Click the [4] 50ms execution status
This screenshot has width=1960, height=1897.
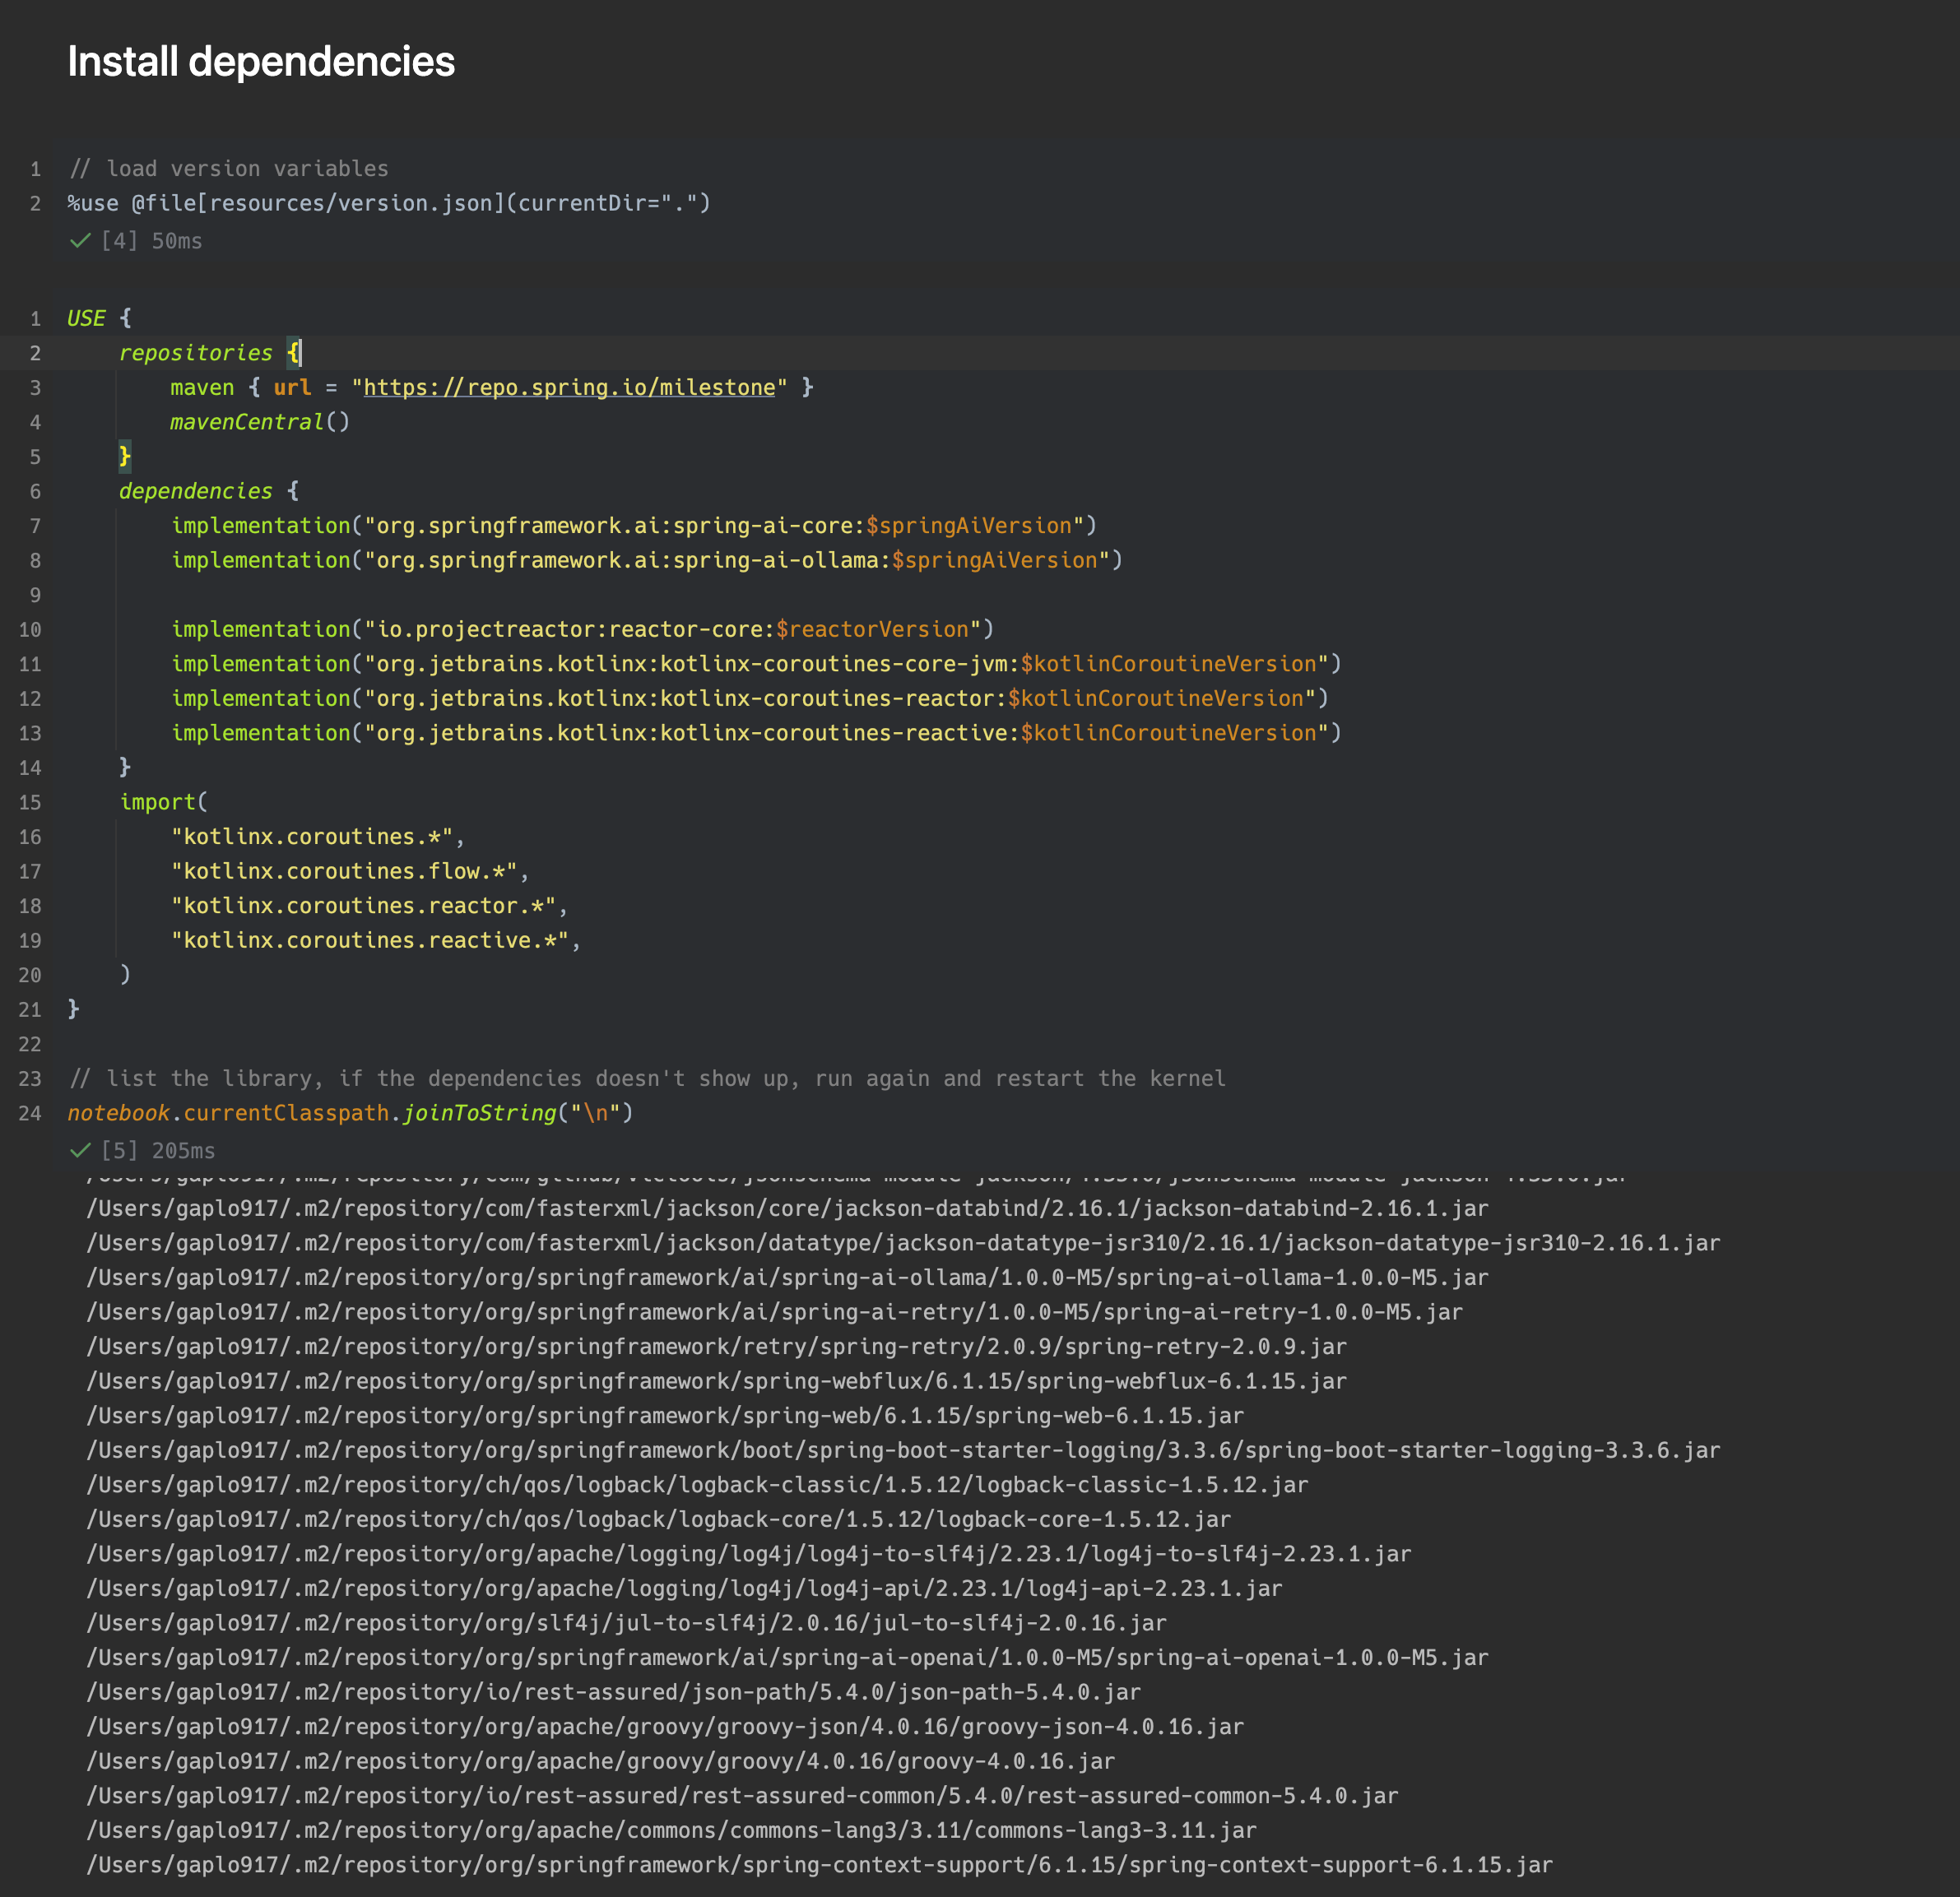pyautogui.click(x=151, y=241)
